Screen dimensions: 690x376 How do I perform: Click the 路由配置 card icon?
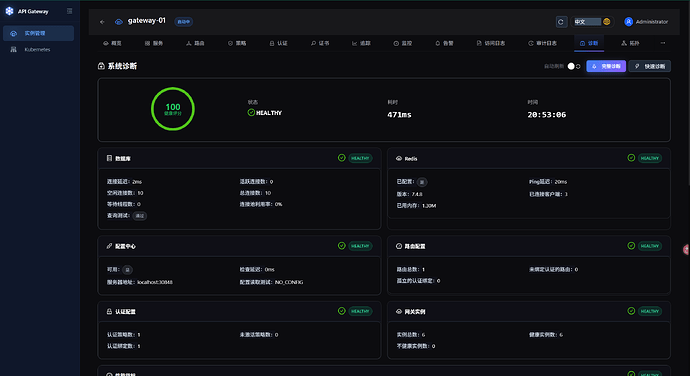399,246
